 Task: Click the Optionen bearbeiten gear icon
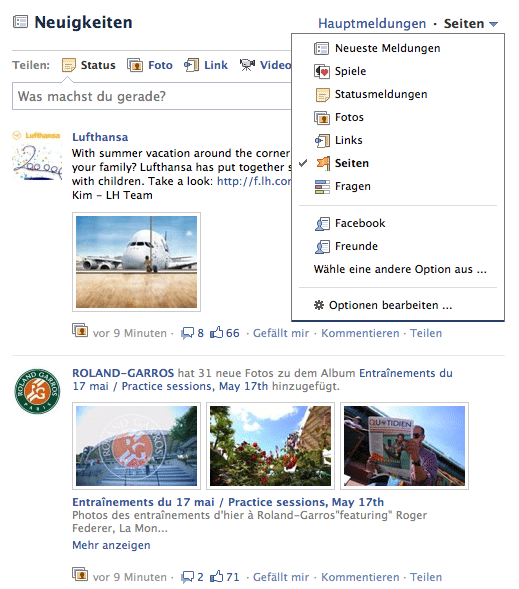click(x=318, y=305)
